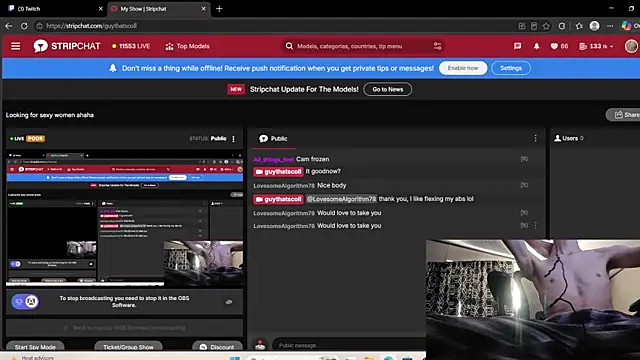
Task: Open new browser tab with plus
Action: pyautogui.click(x=219, y=9)
